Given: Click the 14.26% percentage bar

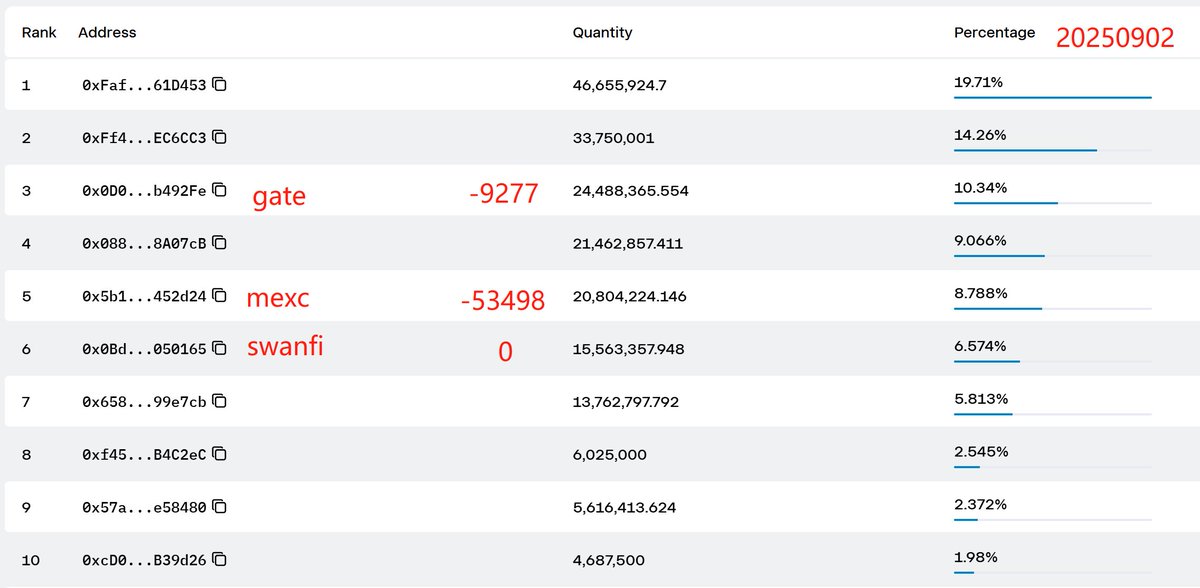Looking at the screenshot, I should point(1053,150).
